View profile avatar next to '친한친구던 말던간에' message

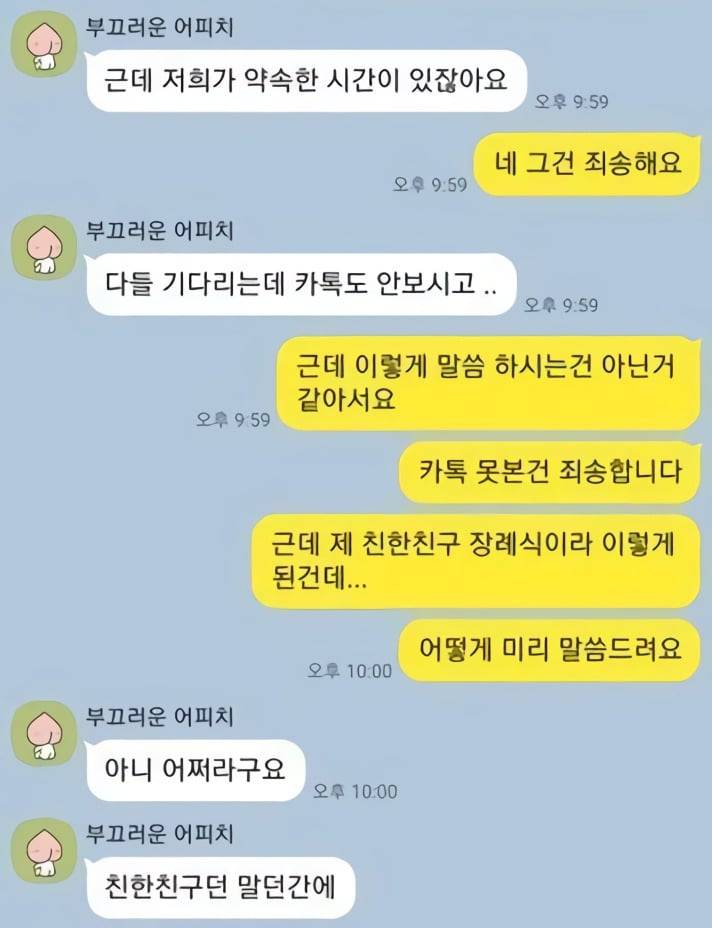click(x=44, y=850)
